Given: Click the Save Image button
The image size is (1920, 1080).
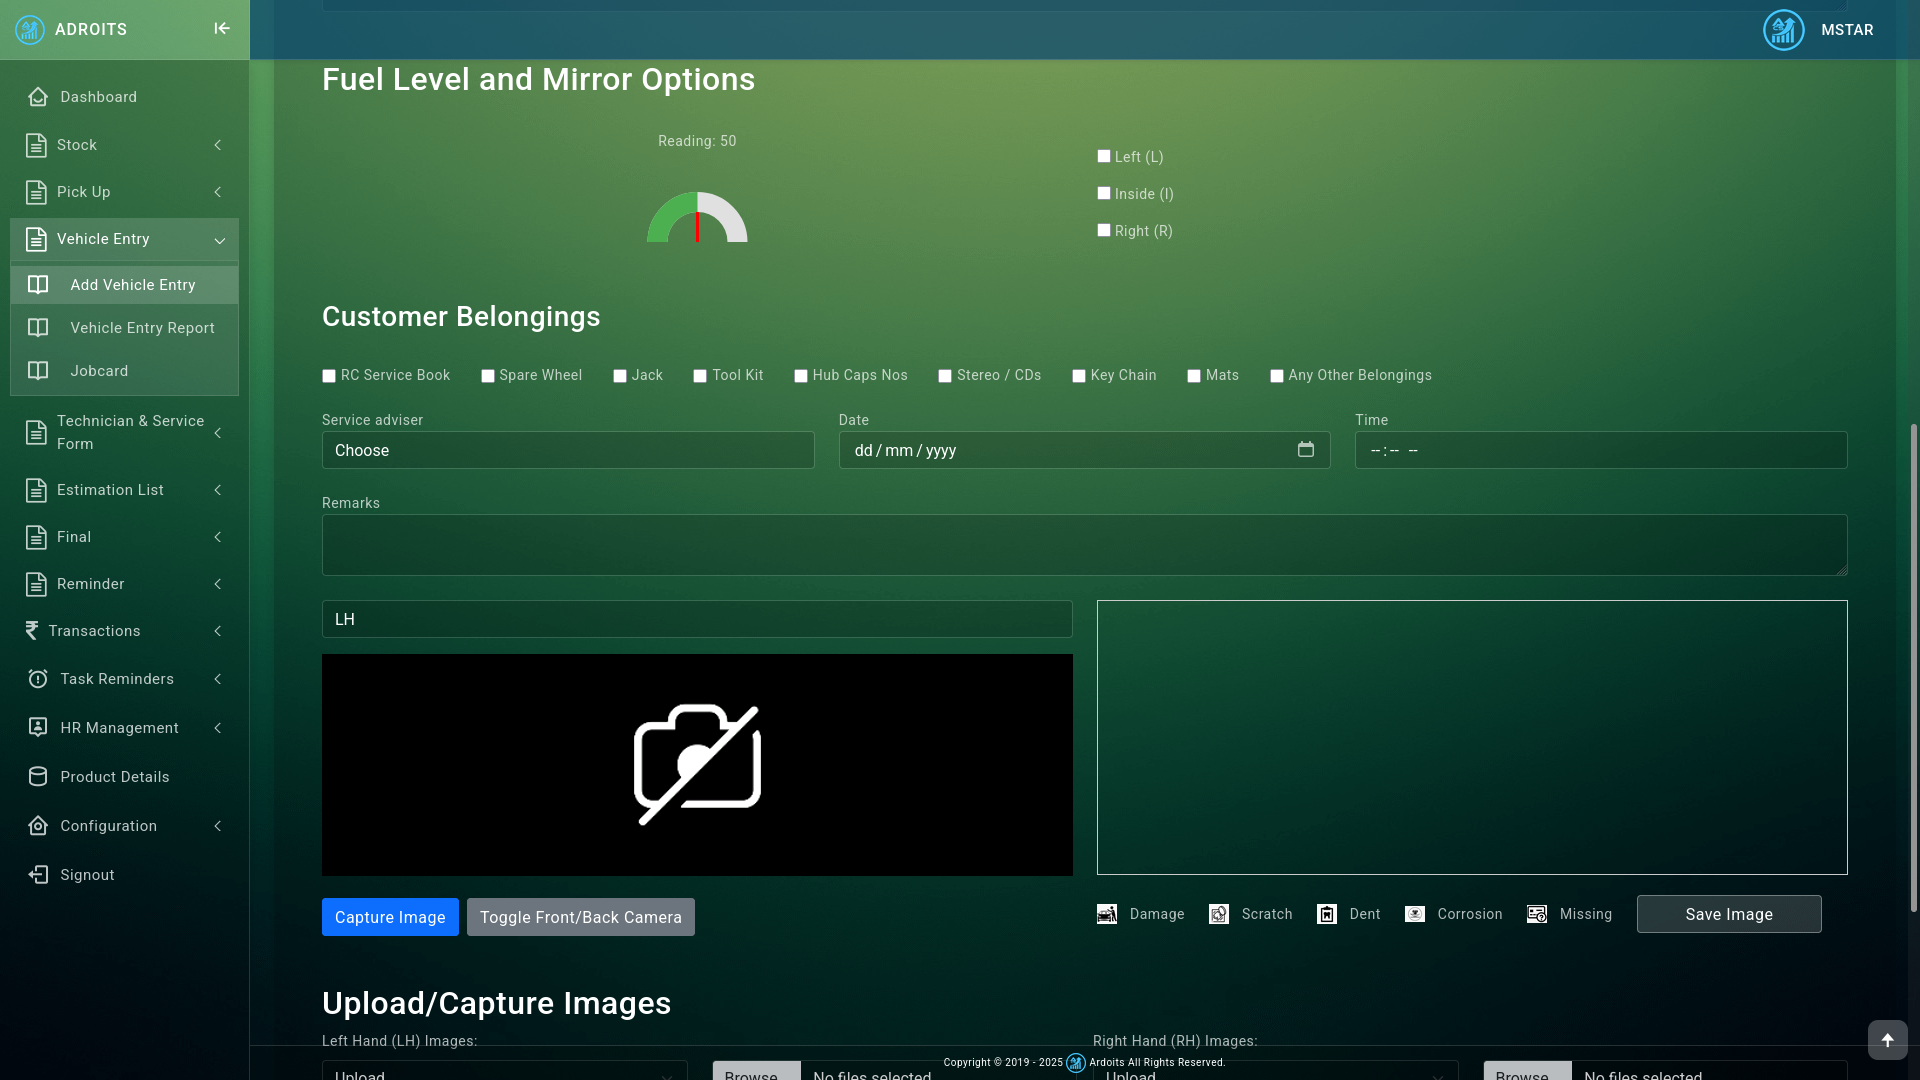Looking at the screenshot, I should click(1729, 914).
